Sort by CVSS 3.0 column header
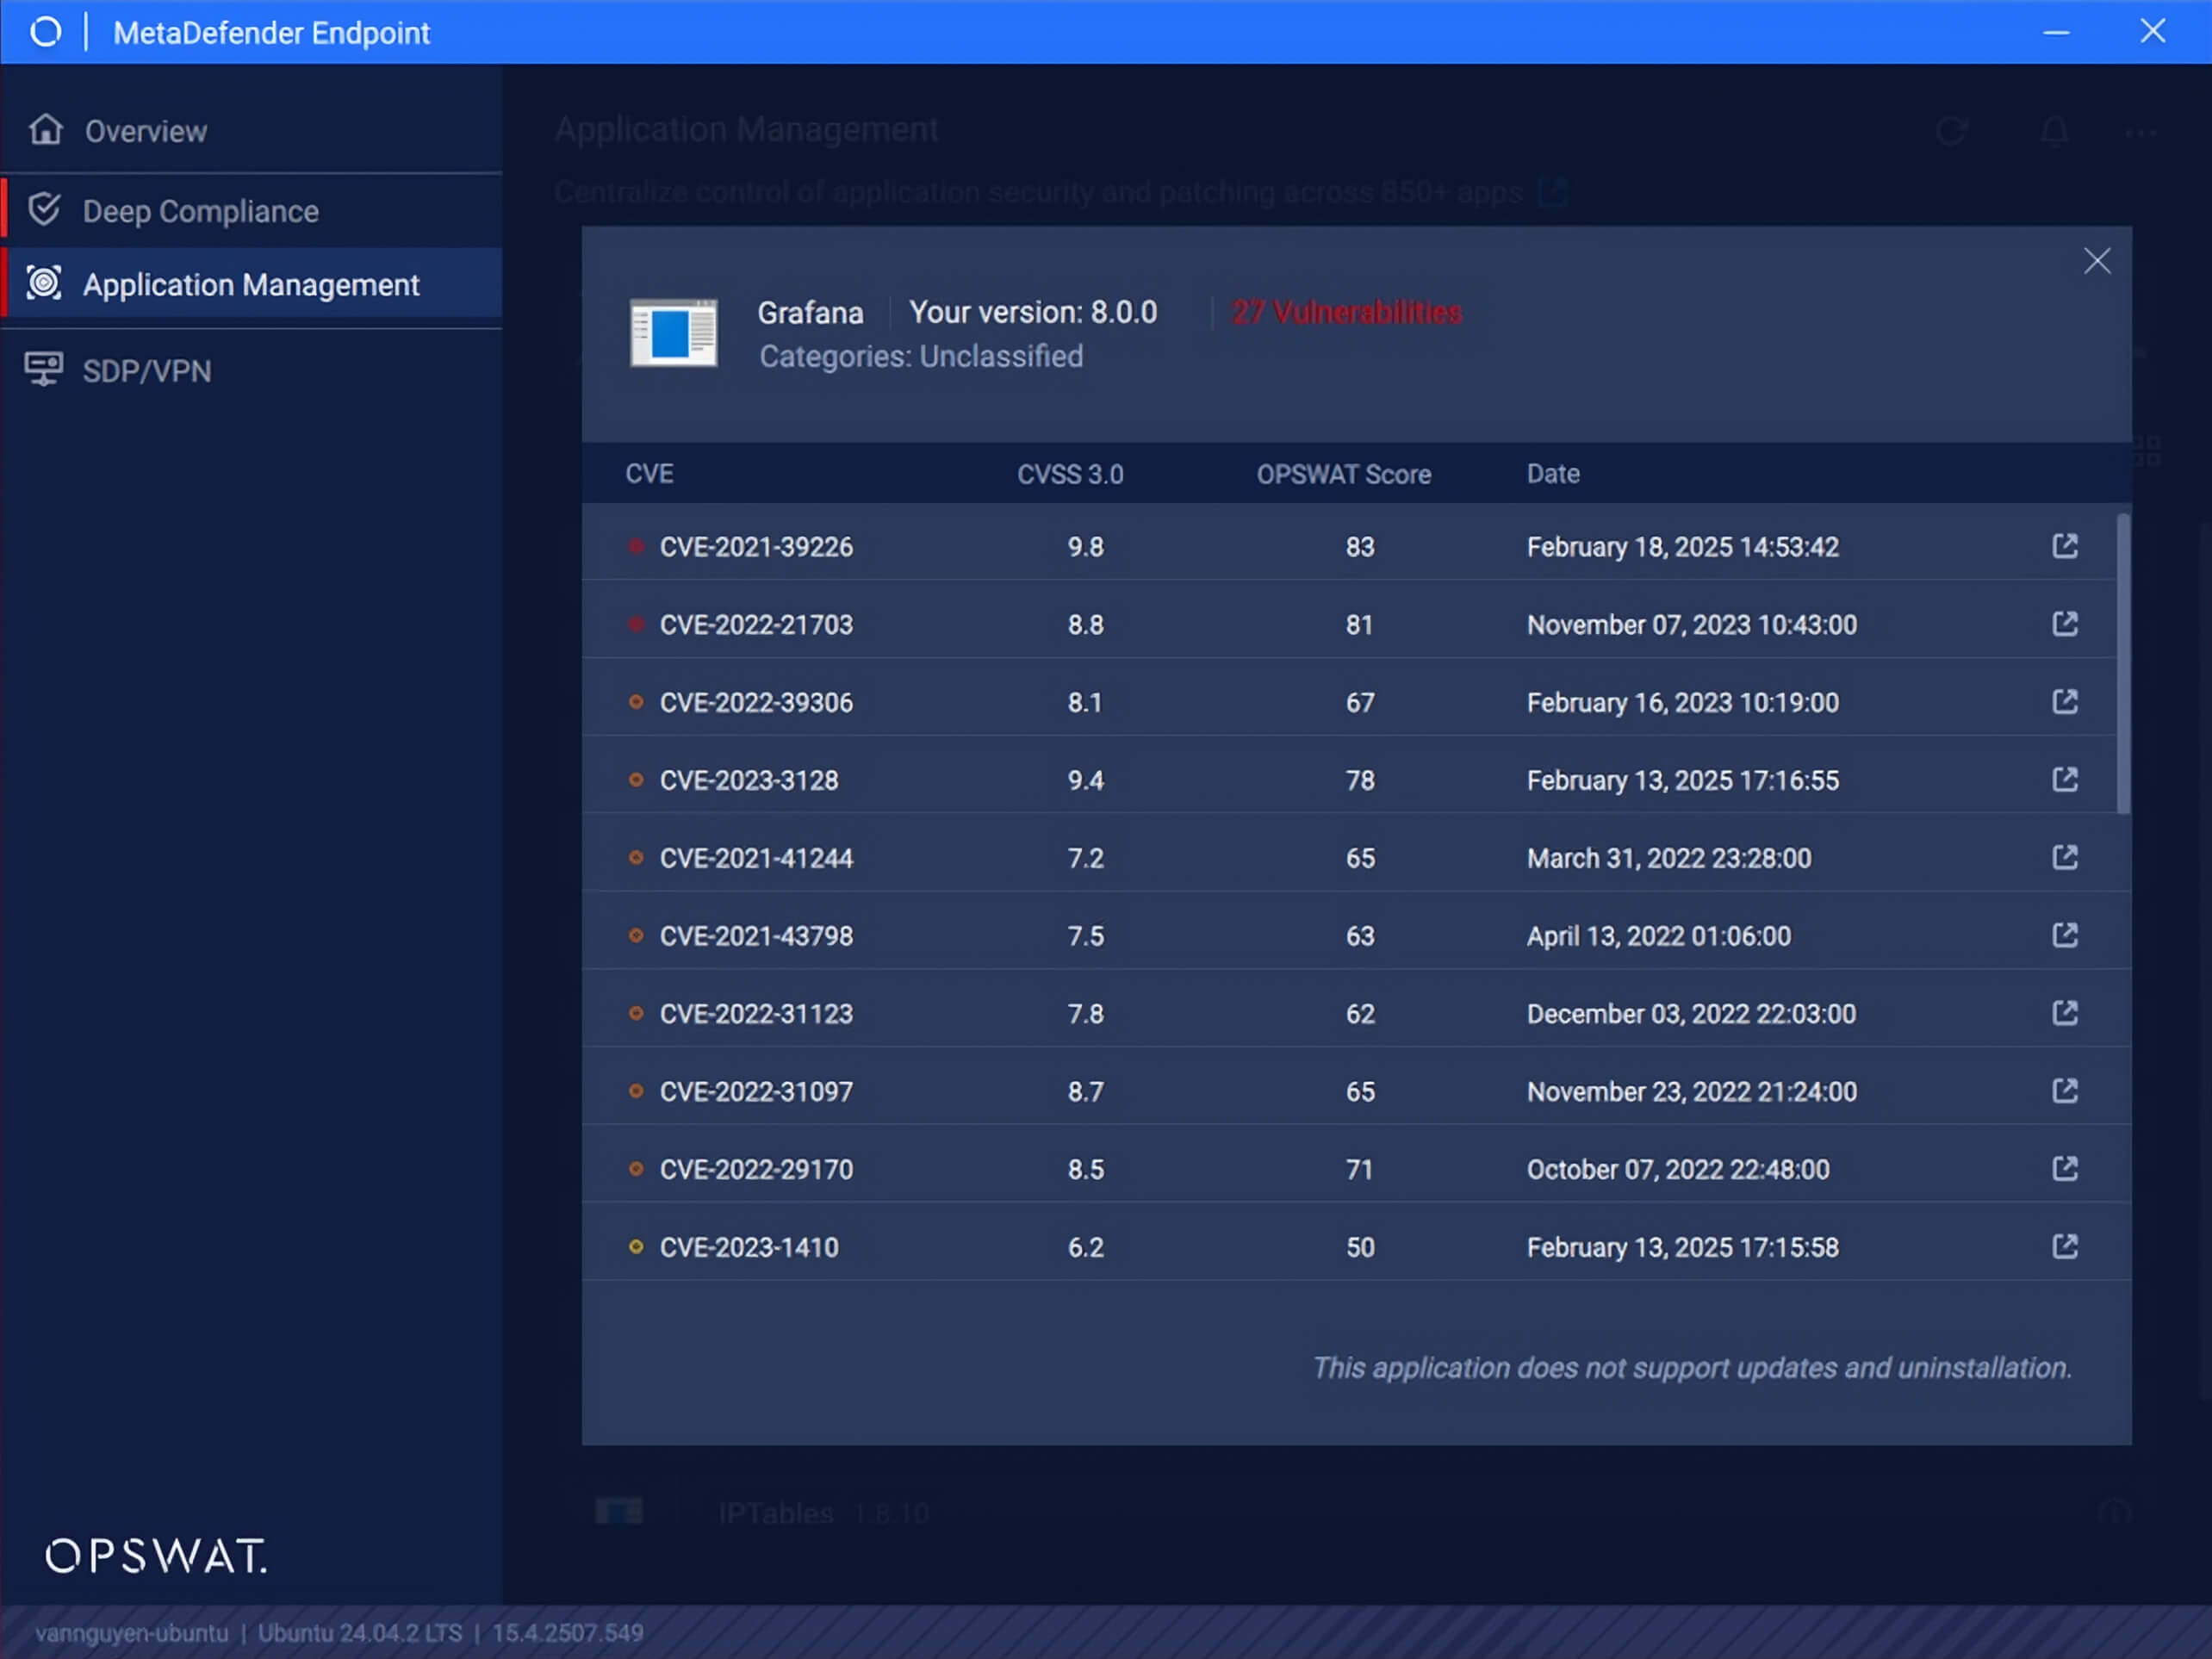This screenshot has width=2212, height=1659. [1070, 474]
